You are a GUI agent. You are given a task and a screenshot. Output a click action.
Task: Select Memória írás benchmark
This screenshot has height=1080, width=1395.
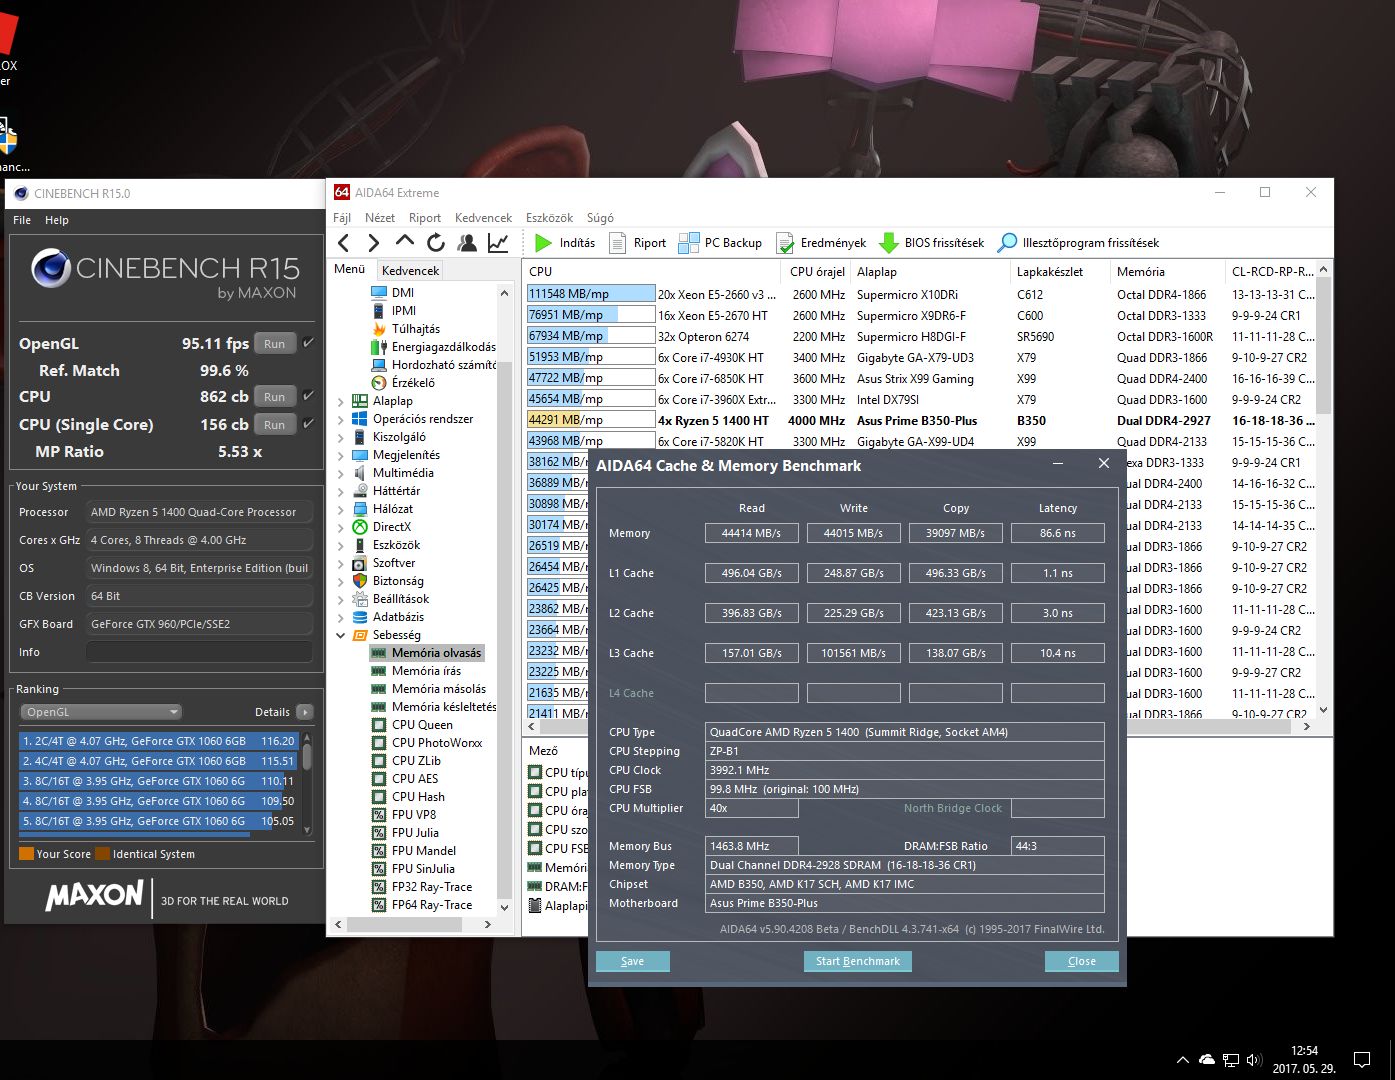pyautogui.click(x=426, y=671)
